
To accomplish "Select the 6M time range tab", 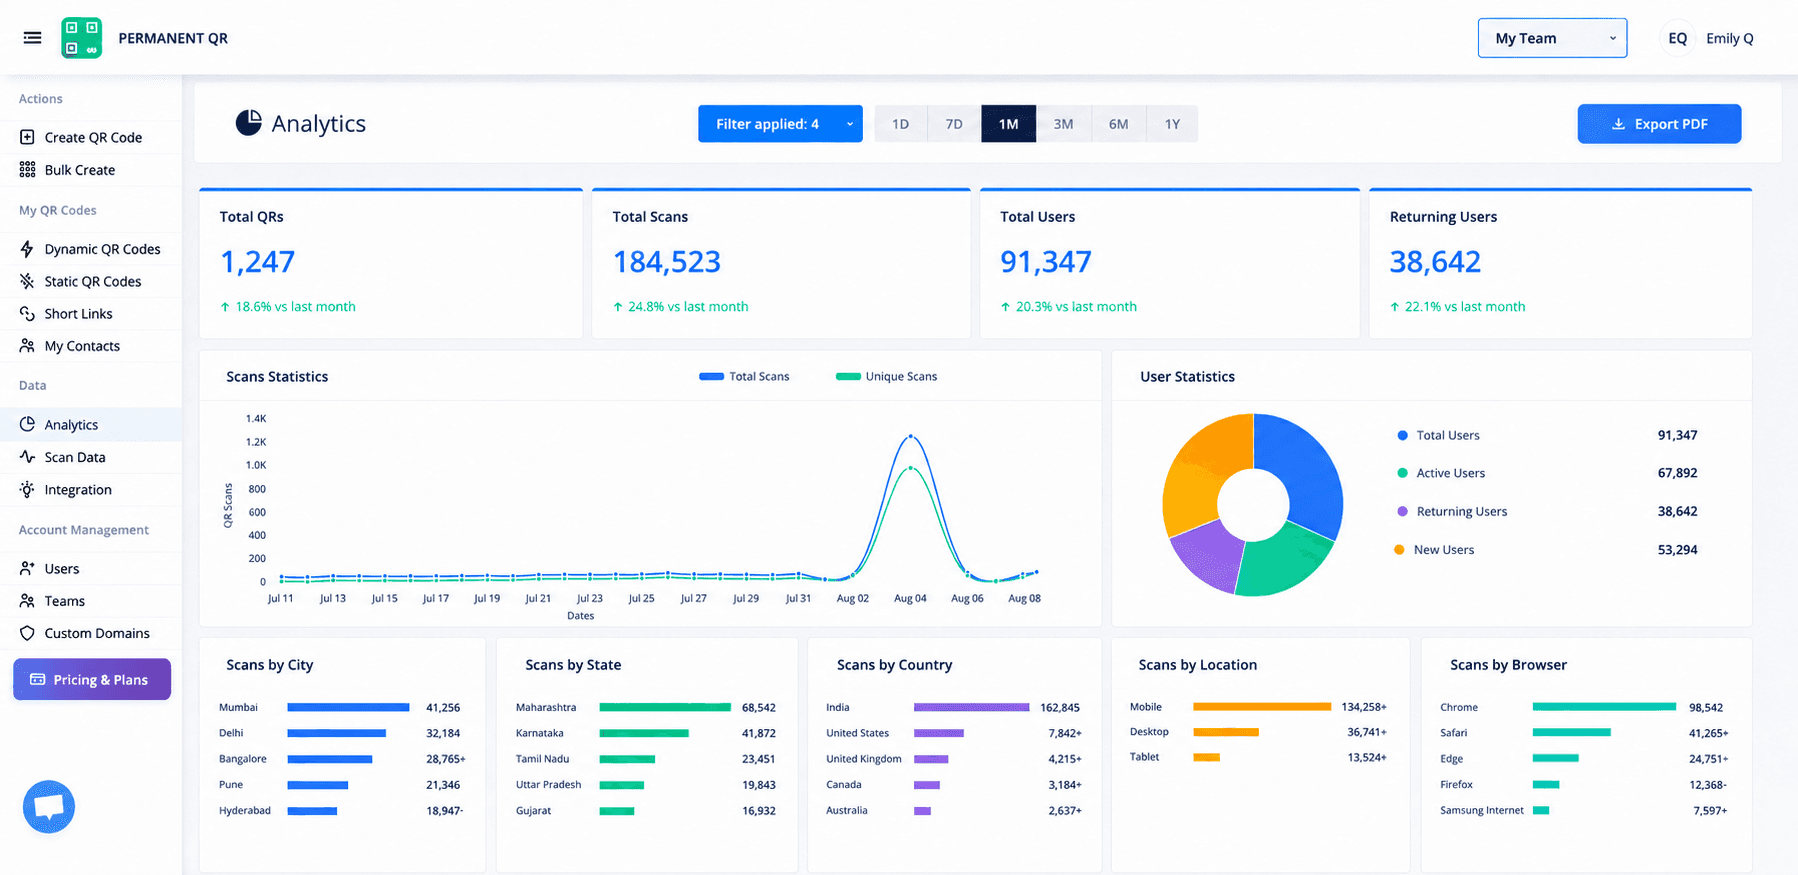I will [1118, 124].
